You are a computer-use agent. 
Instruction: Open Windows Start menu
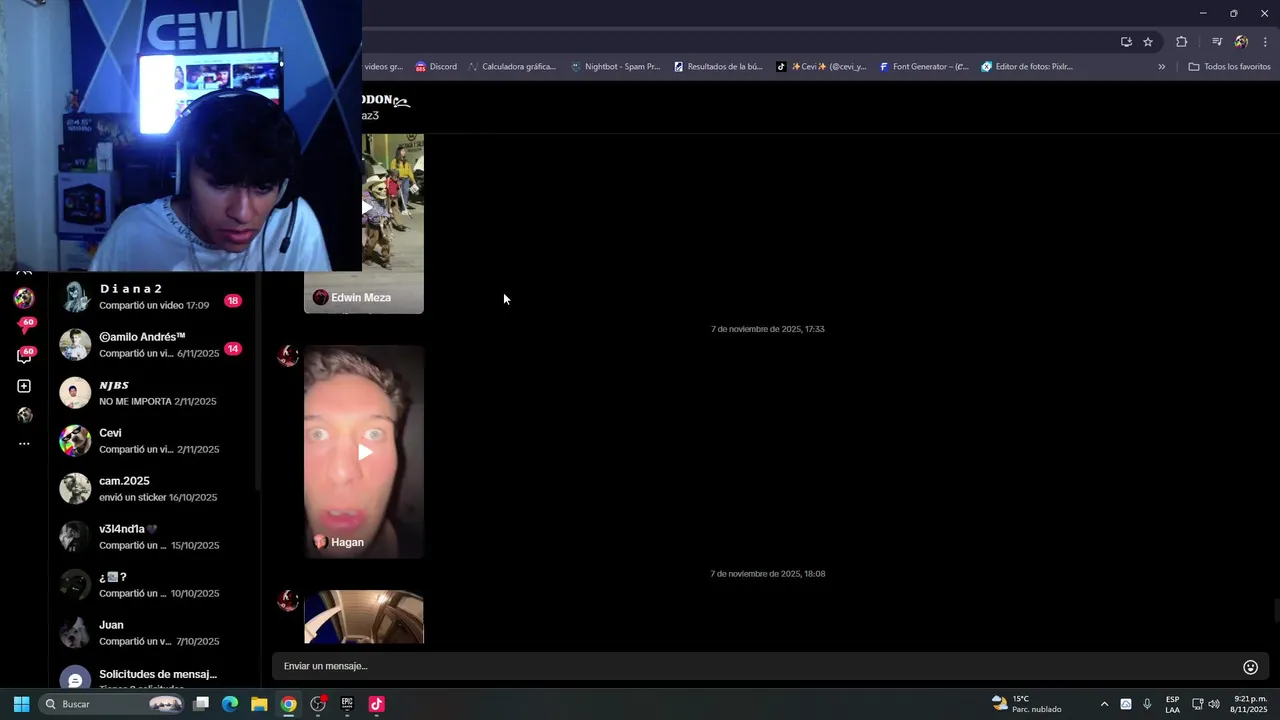(x=21, y=704)
